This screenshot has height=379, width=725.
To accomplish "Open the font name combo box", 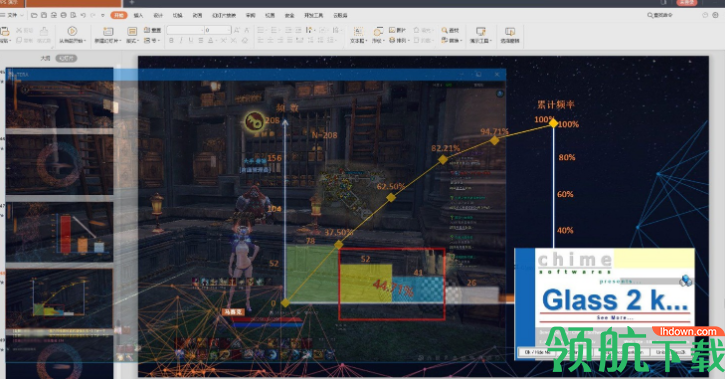I will [185, 30].
